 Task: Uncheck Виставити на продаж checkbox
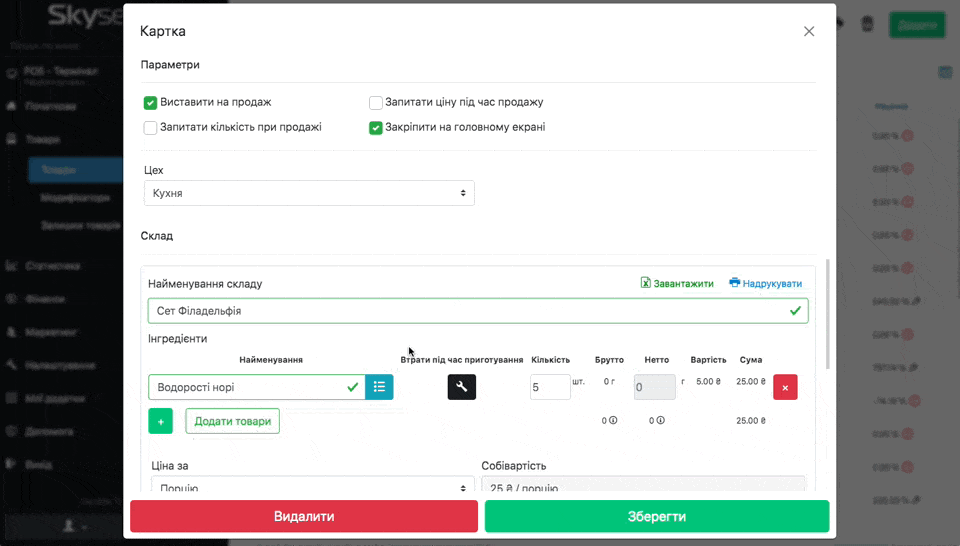151,102
